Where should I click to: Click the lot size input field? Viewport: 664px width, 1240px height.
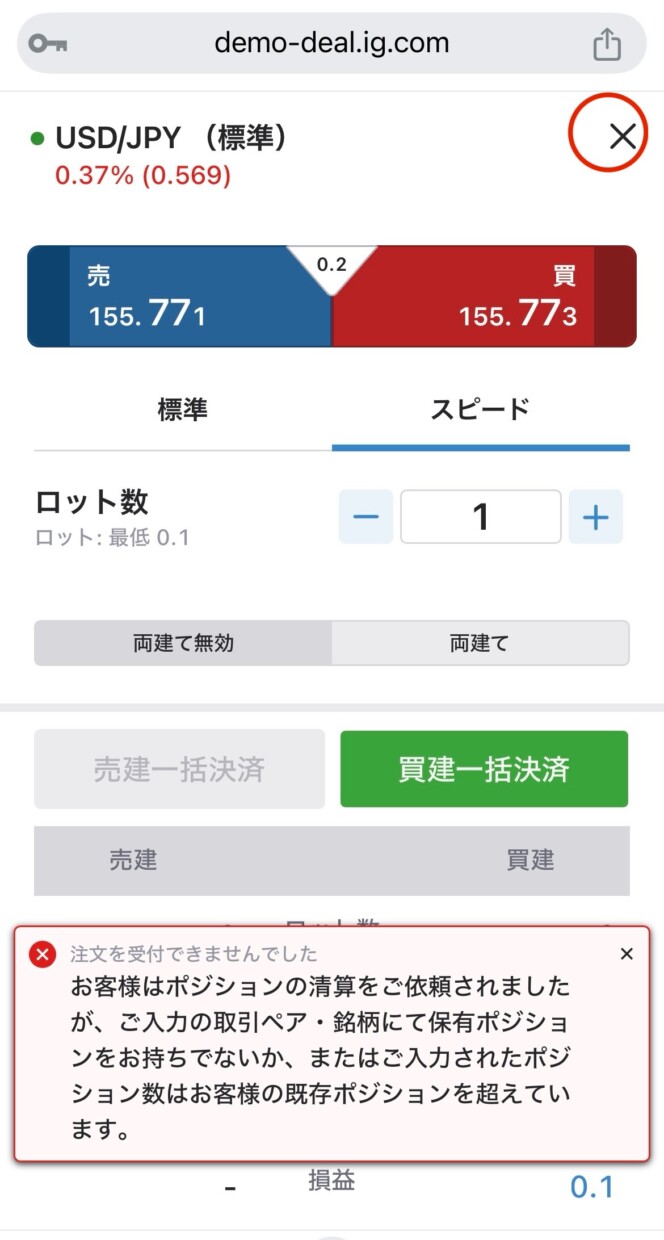coord(481,517)
